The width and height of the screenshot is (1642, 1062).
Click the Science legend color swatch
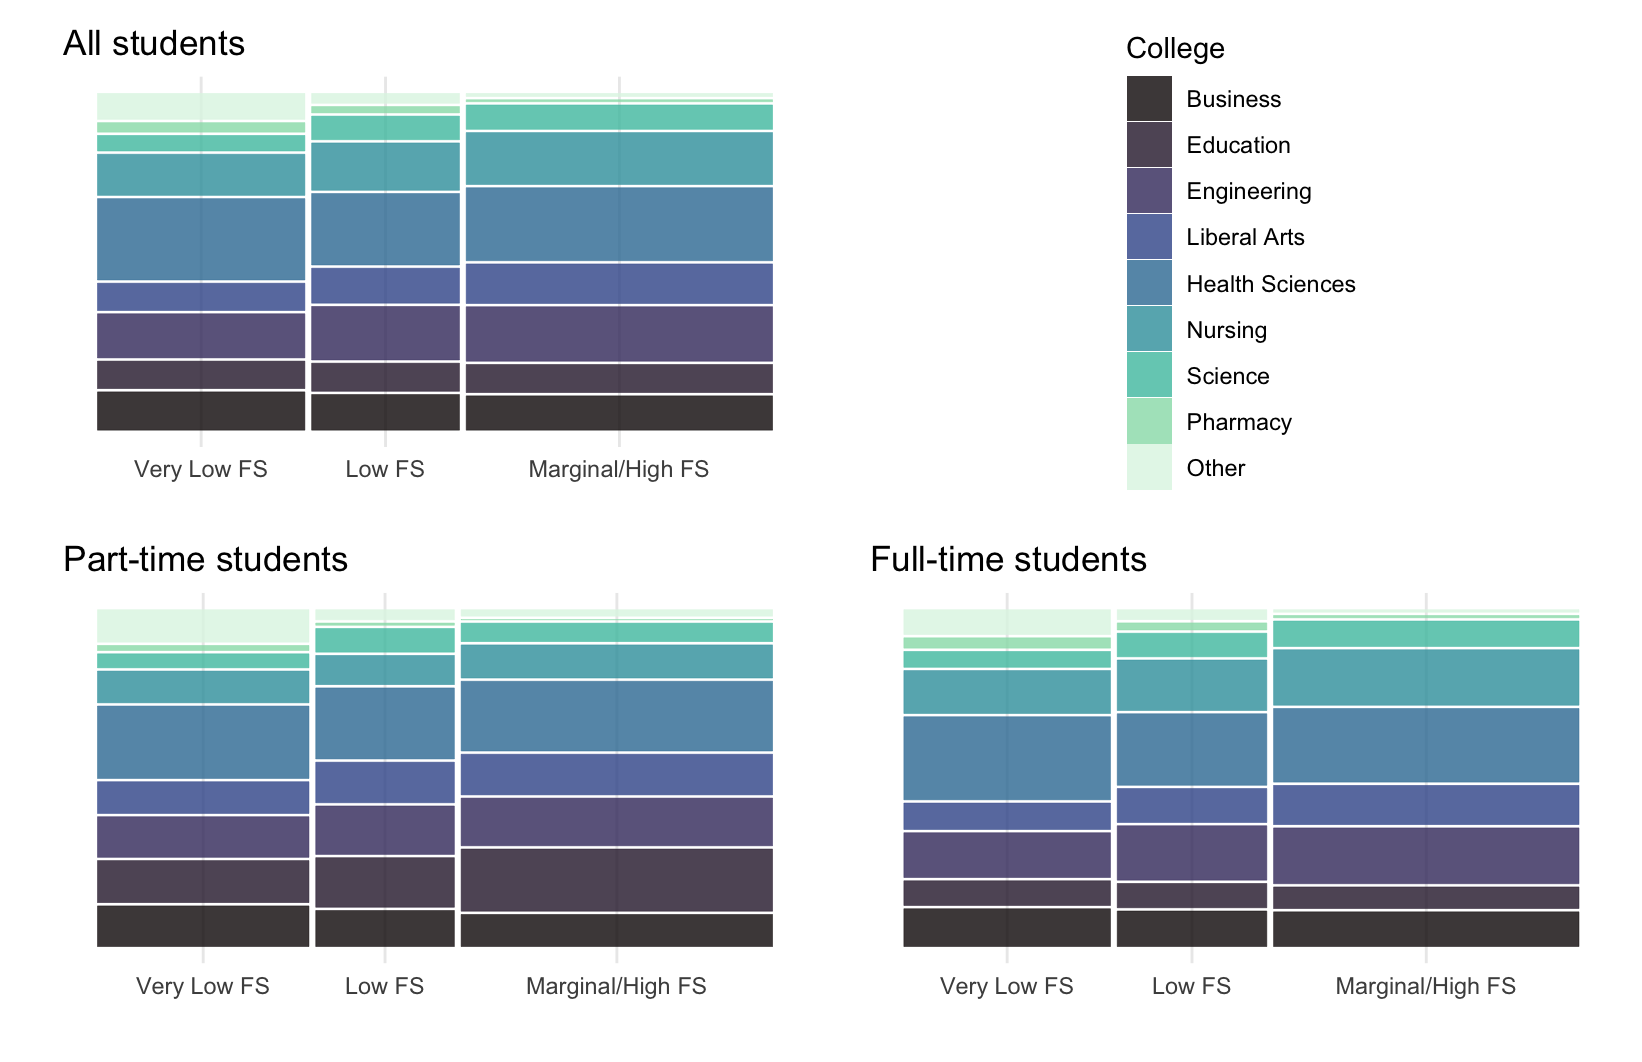pyautogui.click(x=1149, y=375)
